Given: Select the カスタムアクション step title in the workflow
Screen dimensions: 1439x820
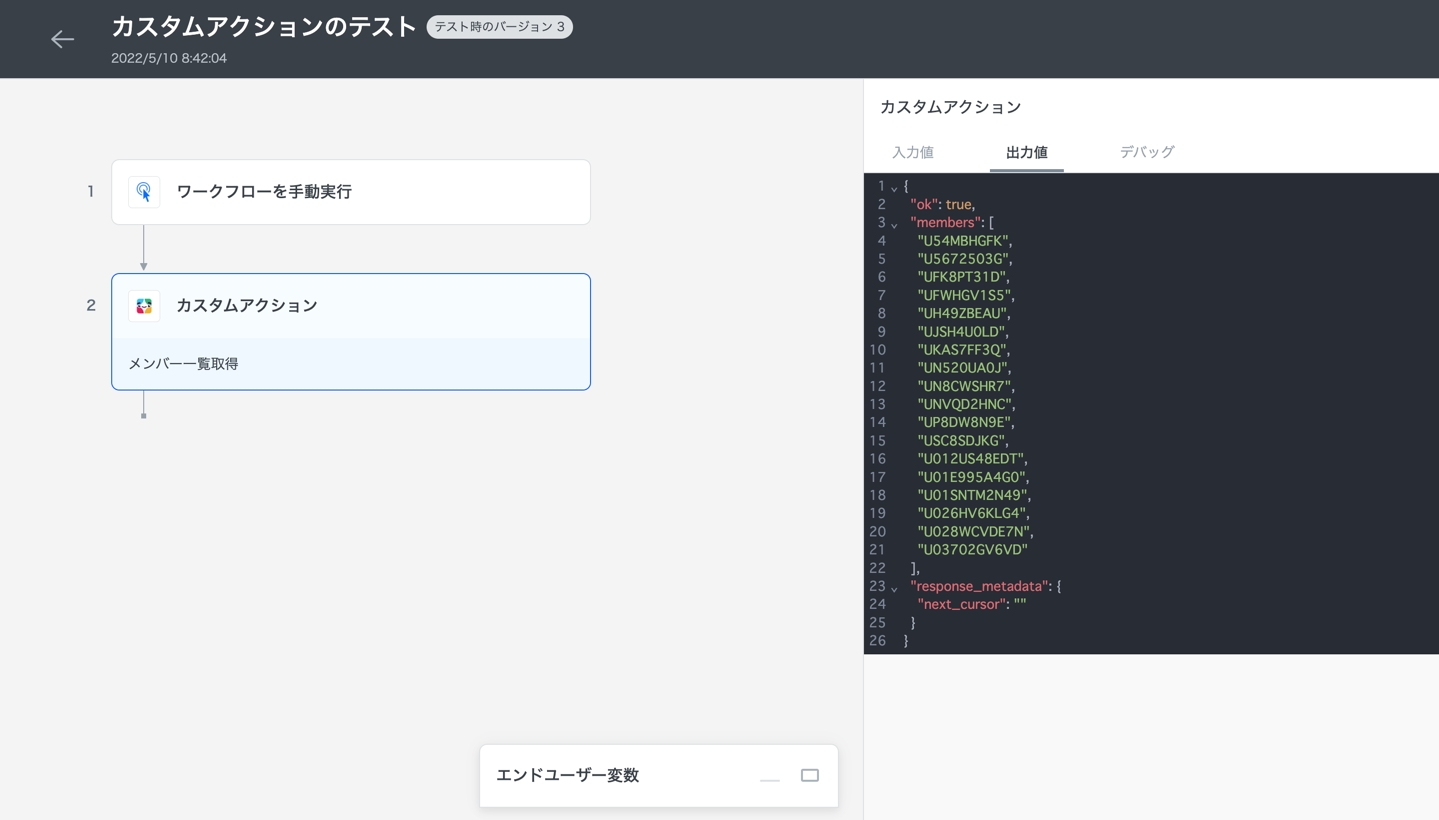Looking at the screenshot, I should click(x=247, y=306).
